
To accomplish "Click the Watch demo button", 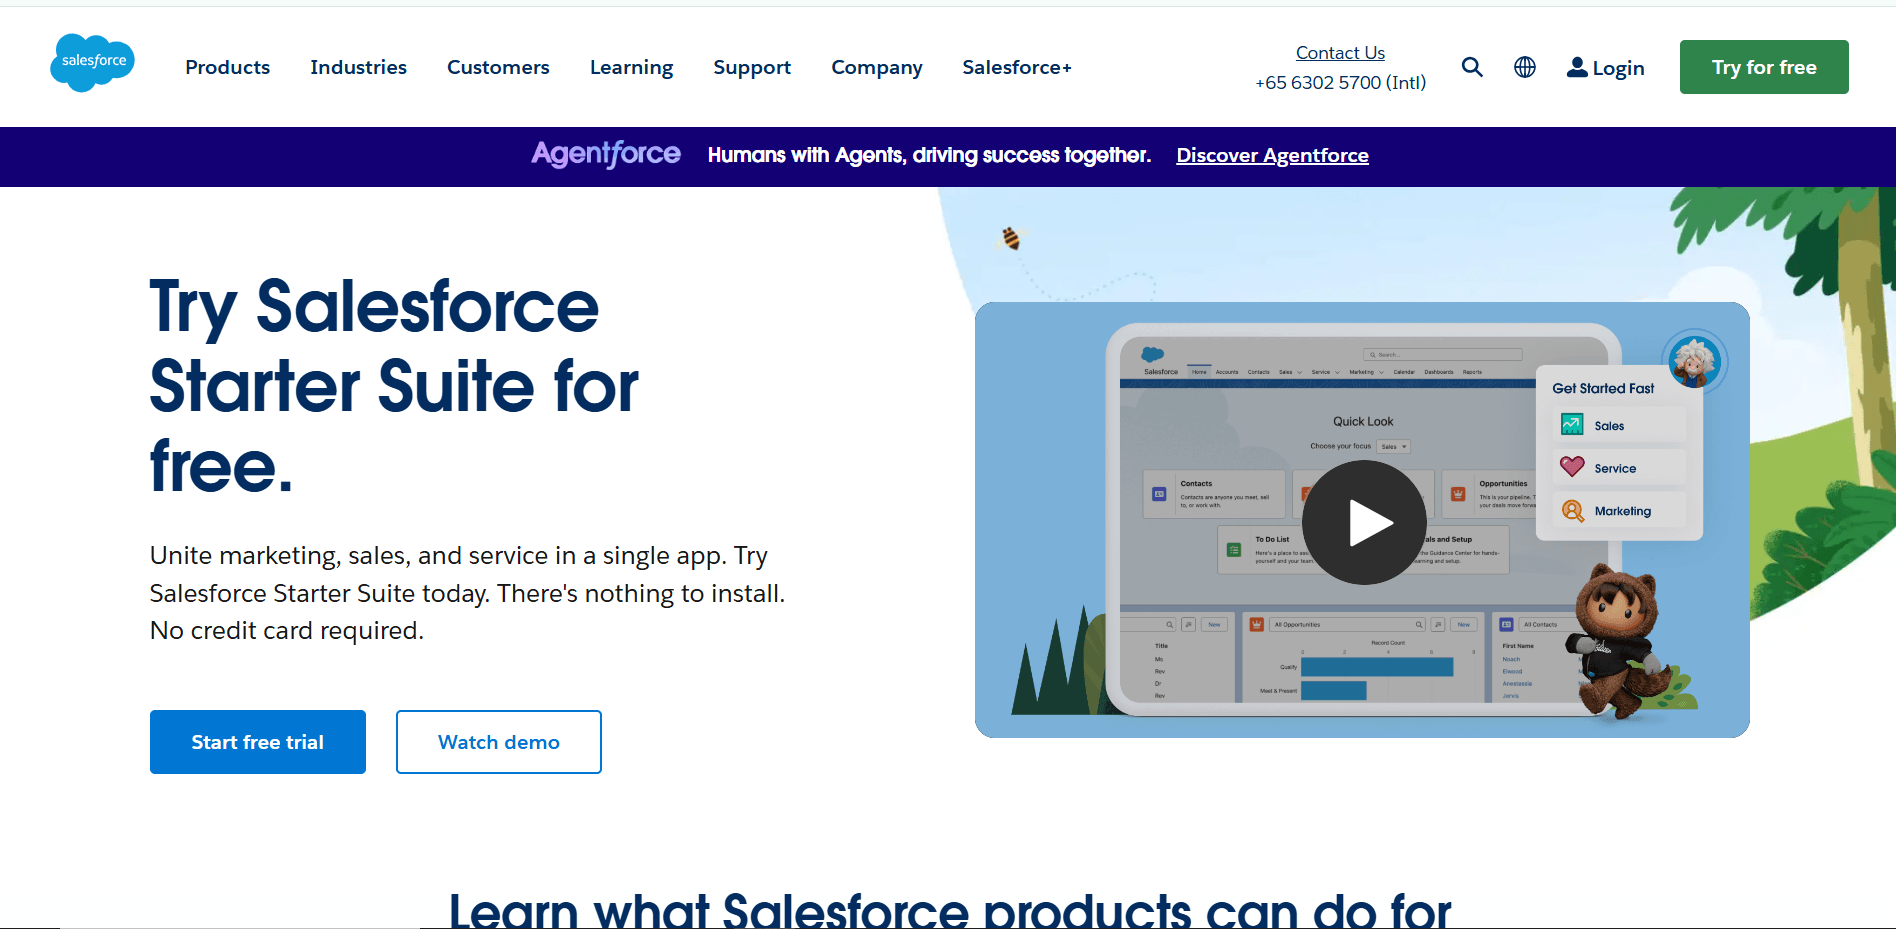I will (499, 742).
